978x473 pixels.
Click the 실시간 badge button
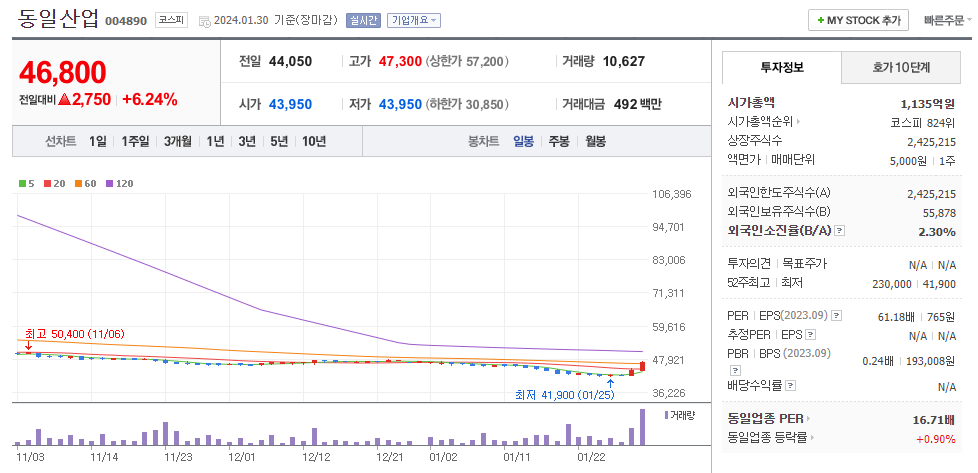click(x=363, y=20)
